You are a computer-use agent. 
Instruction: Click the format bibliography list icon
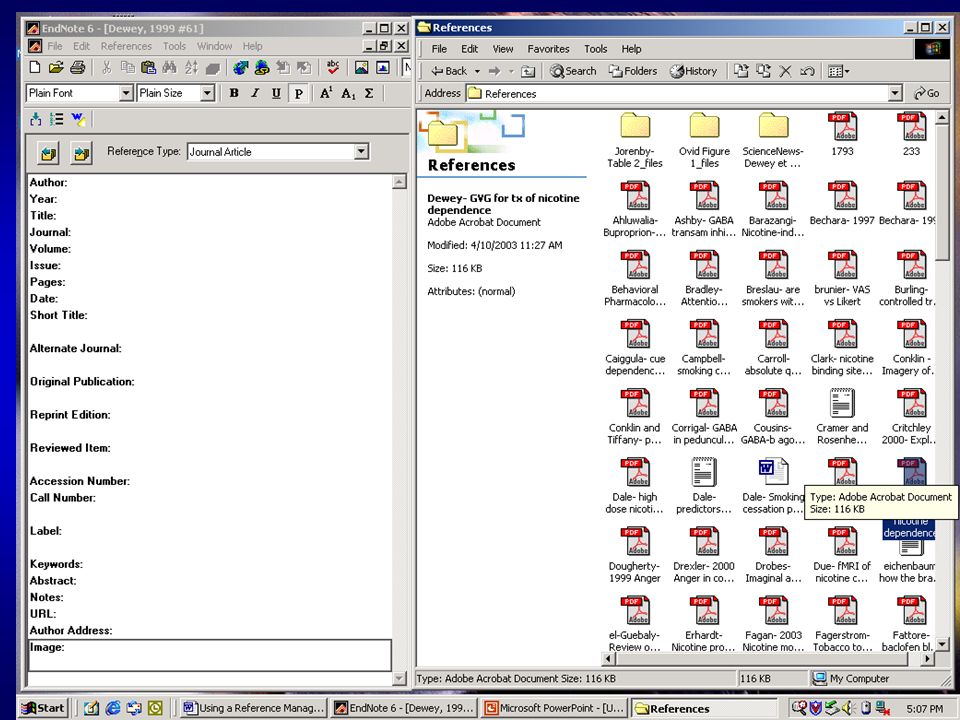pos(56,119)
